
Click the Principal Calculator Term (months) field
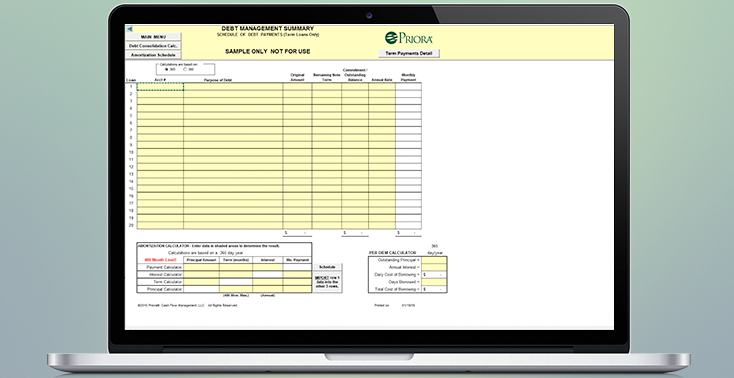click(x=236, y=289)
